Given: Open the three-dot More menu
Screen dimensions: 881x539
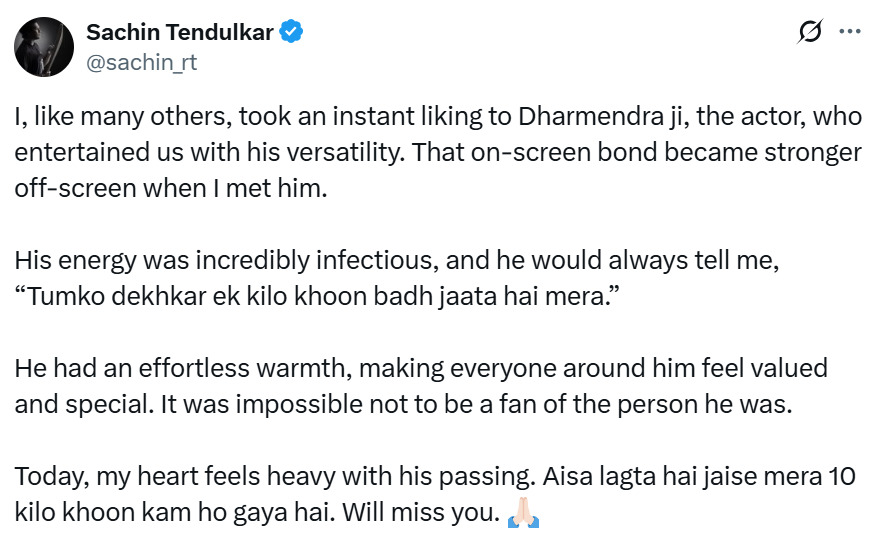Looking at the screenshot, I should coord(849,32).
